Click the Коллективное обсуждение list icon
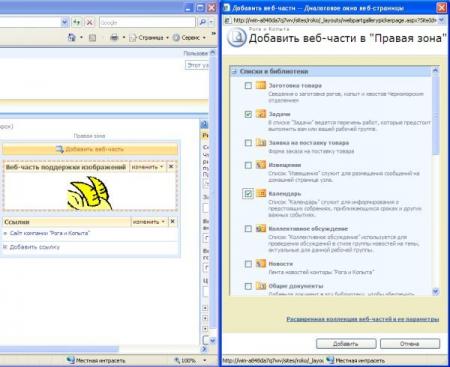 pyautogui.click(x=261, y=228)
